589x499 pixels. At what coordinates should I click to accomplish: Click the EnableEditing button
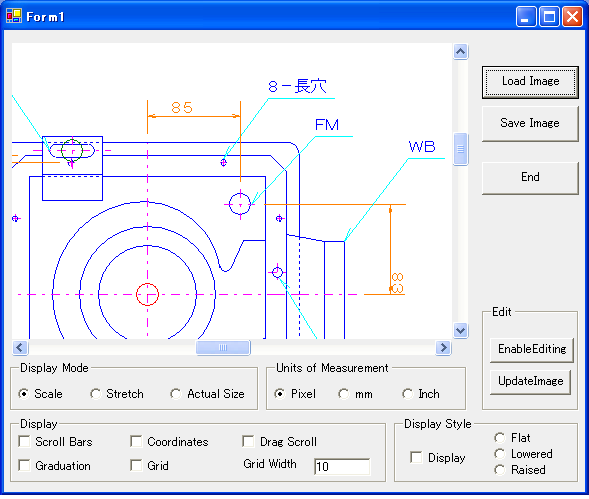532,349
